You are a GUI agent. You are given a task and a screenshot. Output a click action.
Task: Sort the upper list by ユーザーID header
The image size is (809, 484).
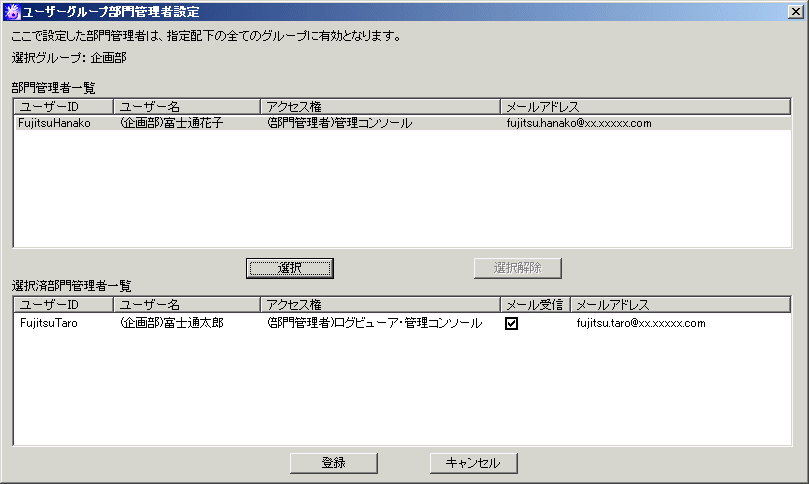(64, 106)
